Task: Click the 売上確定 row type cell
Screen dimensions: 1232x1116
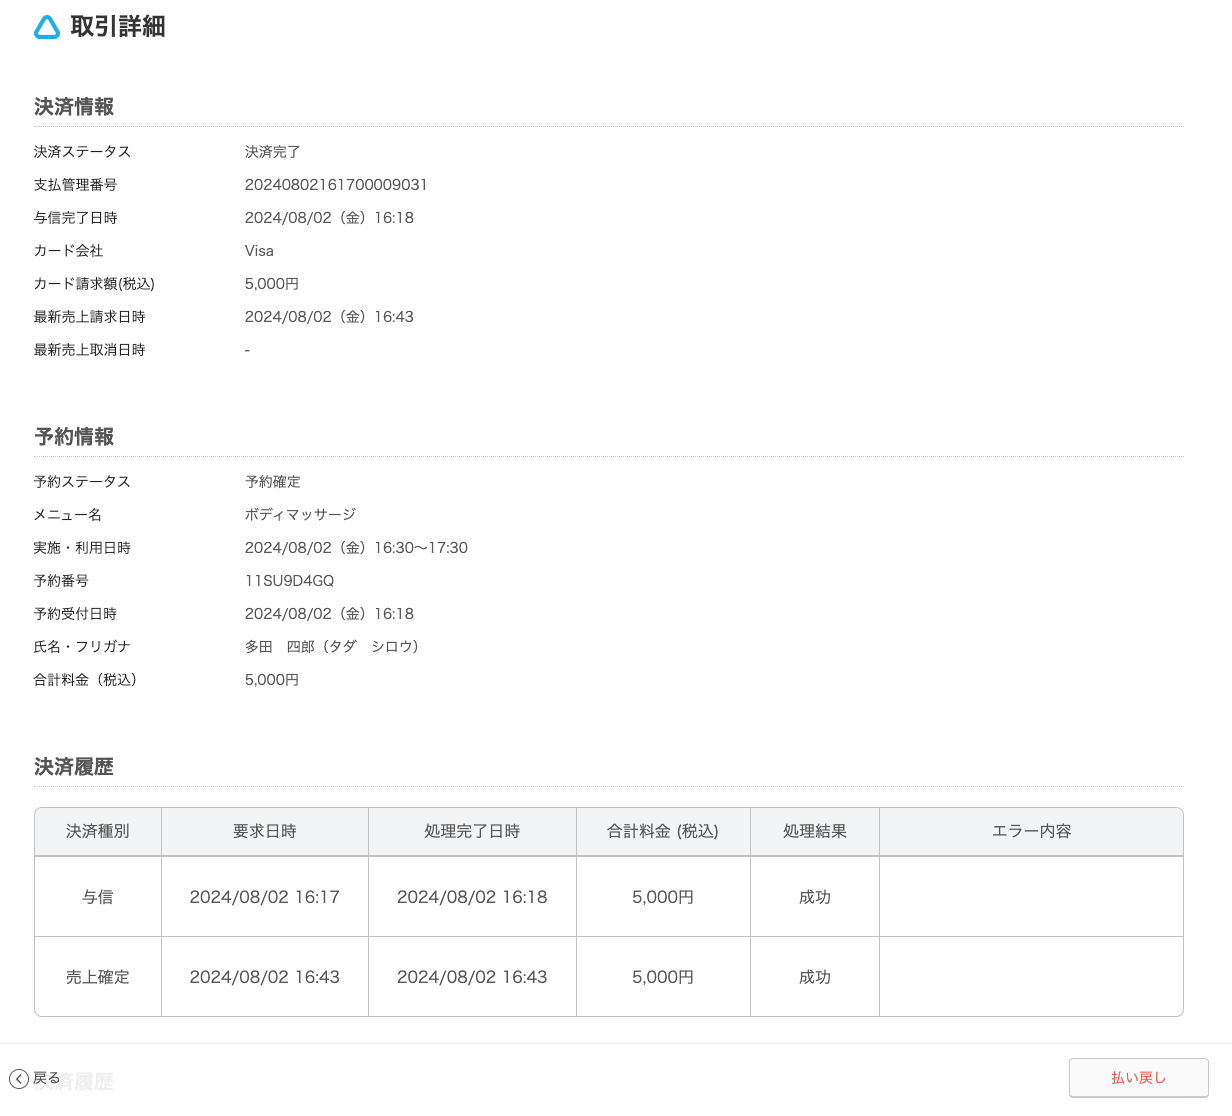Action: click(x=98, y=977)
